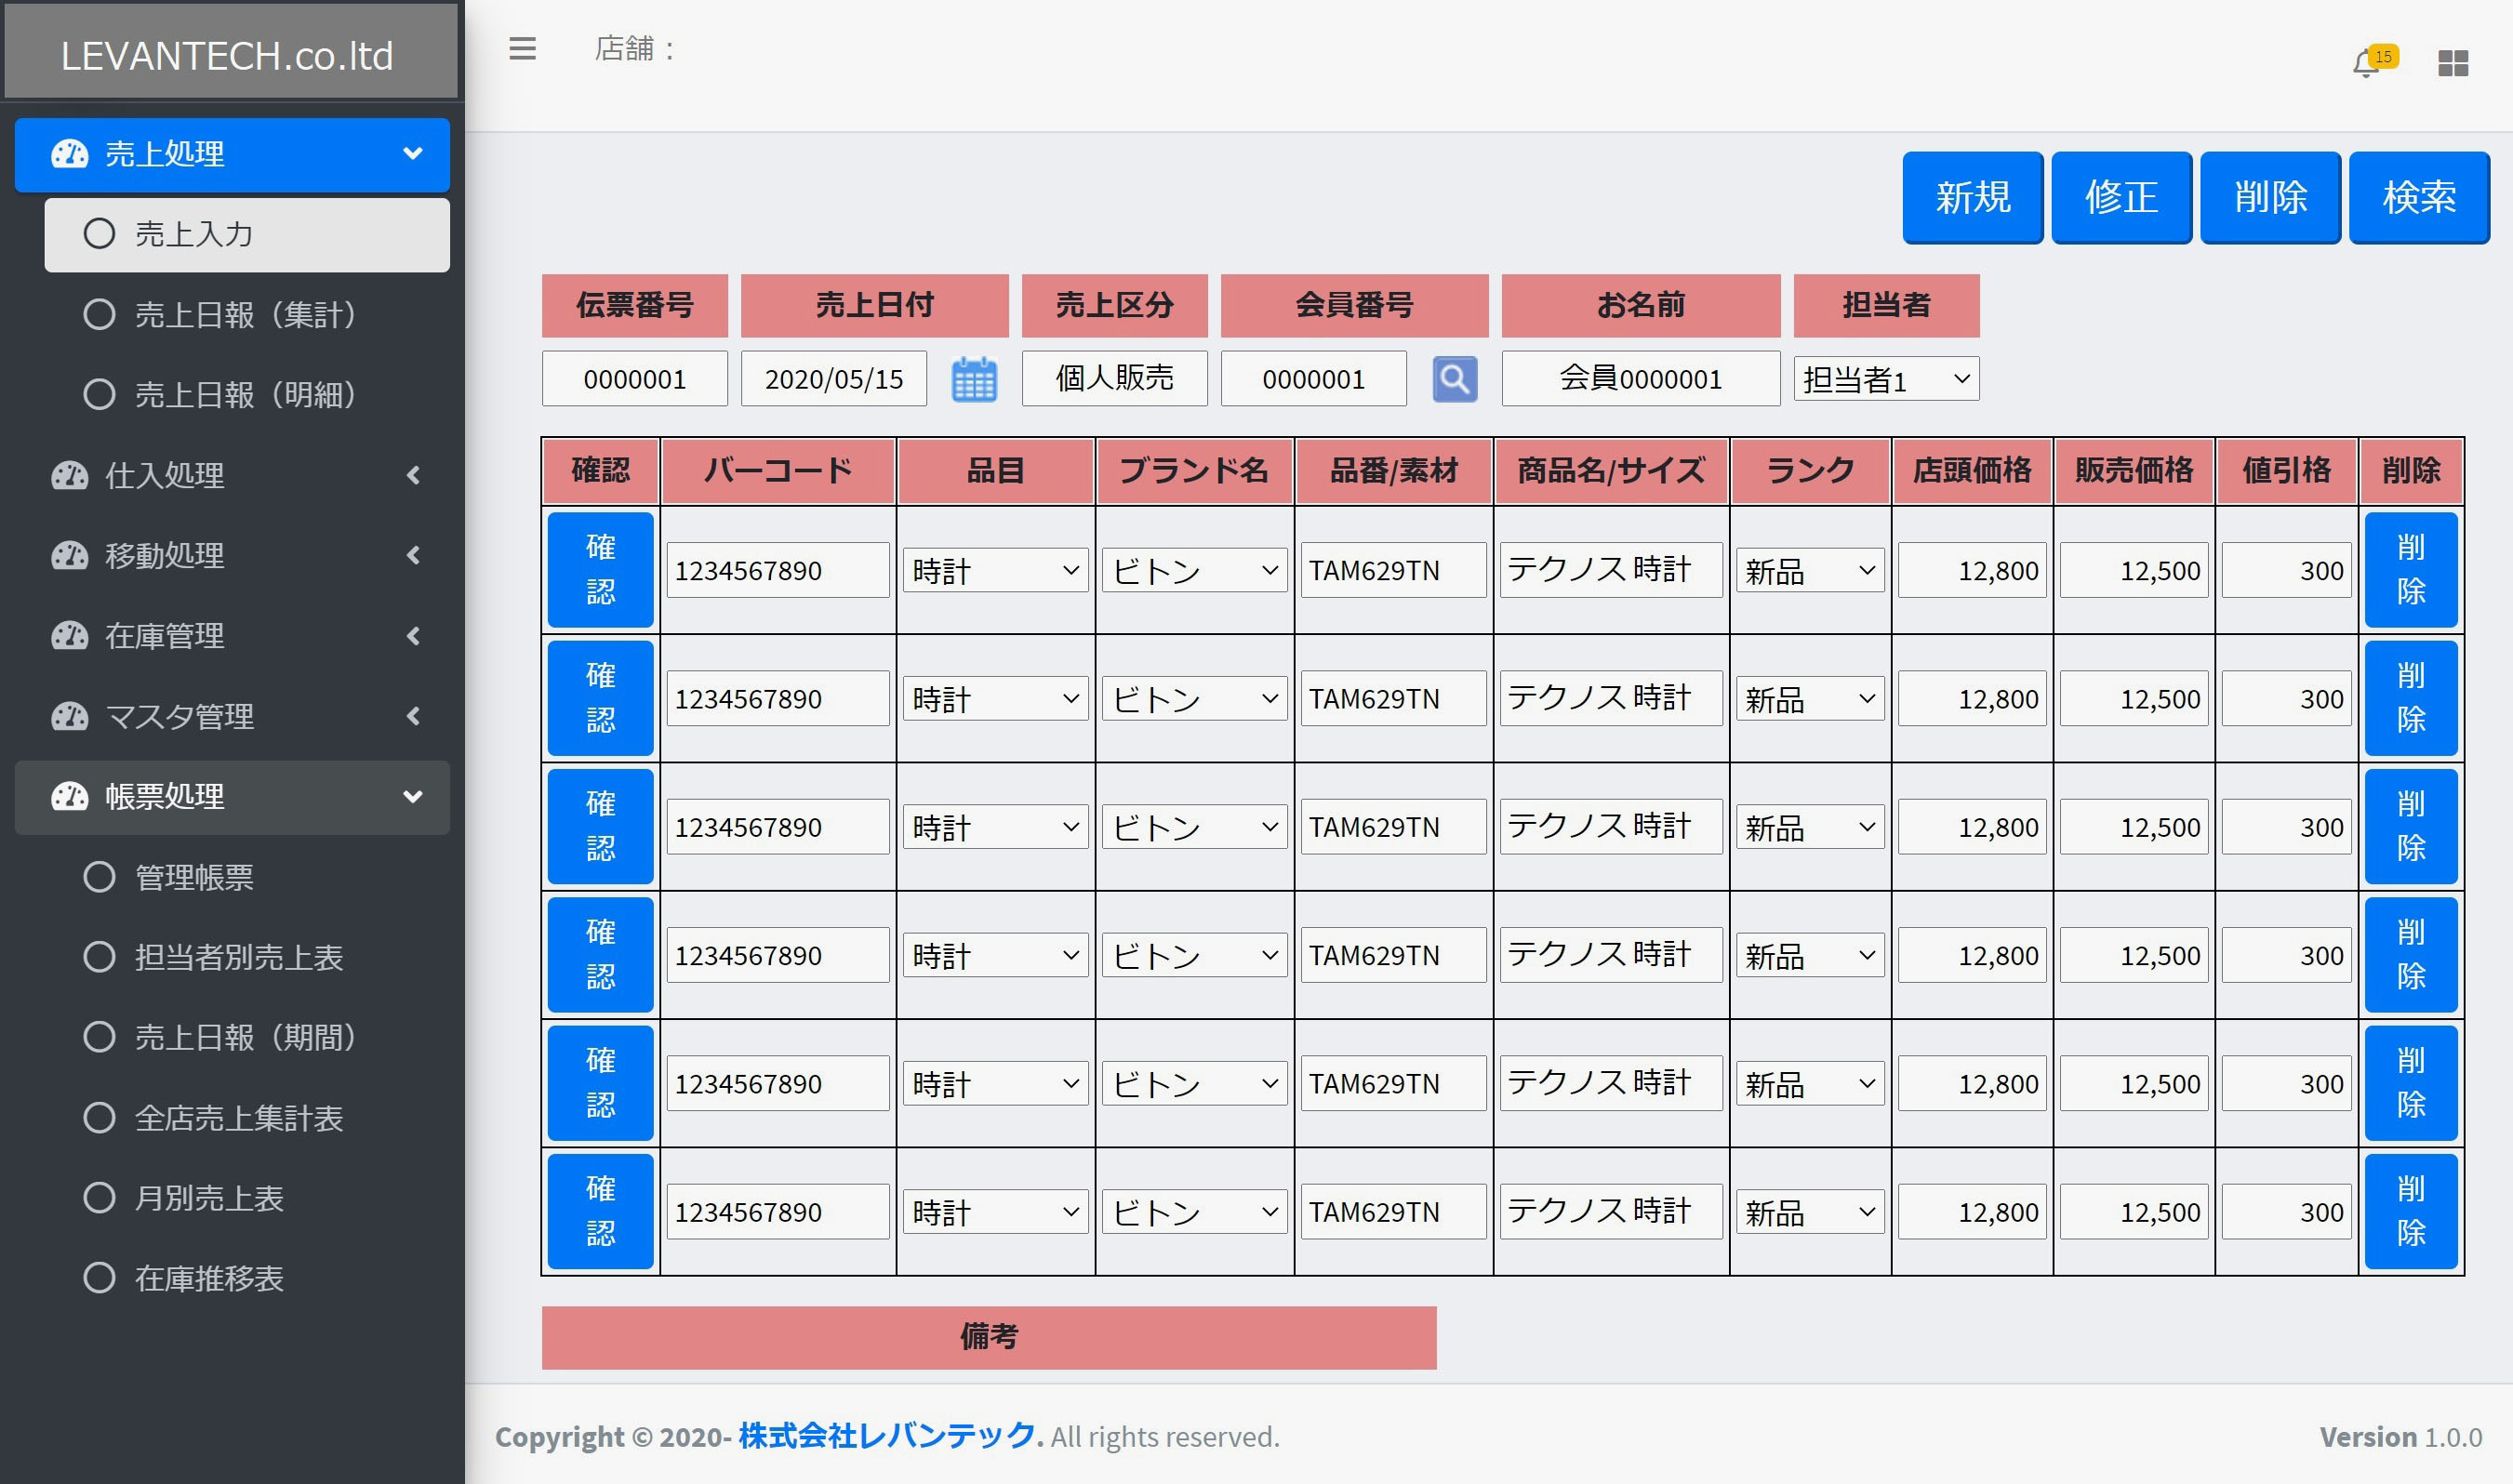Click the 仕入処理 gauge icon
Image resolution: width=2513 pixels, height=1484 pixels.
[x=70, y=475]
